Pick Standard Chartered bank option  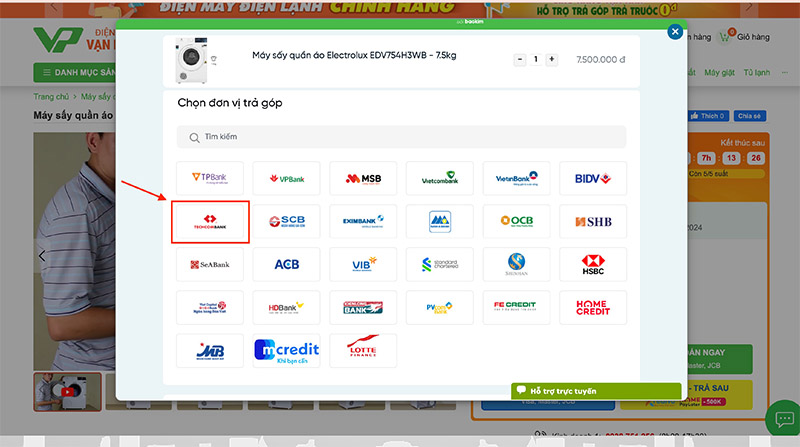point(440,264)
